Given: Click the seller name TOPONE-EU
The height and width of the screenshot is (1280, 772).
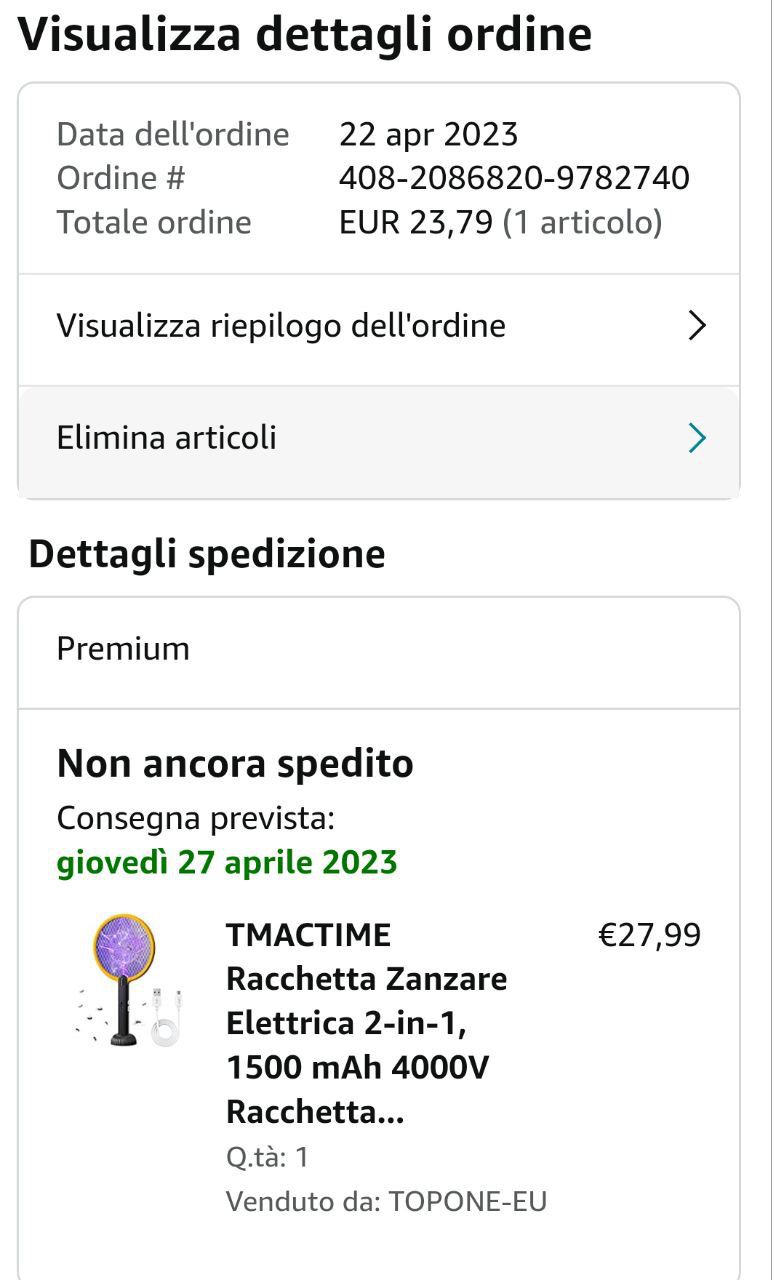Looking at the screenshot, I should 467,1201.
